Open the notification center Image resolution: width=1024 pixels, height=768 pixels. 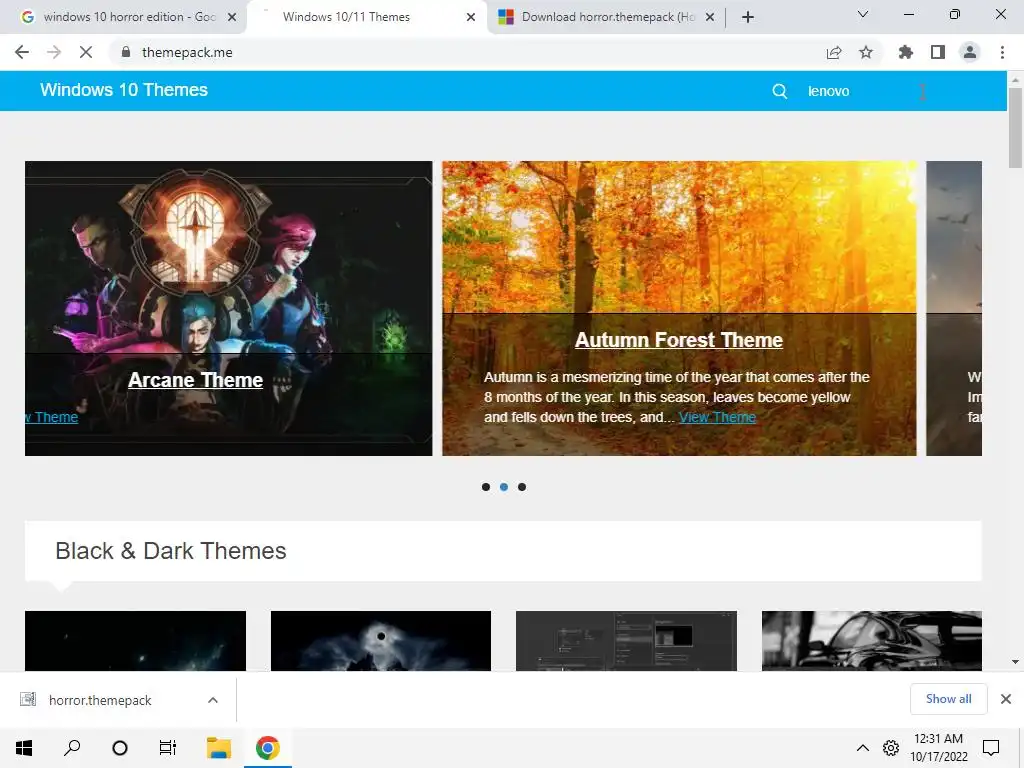[991, 748]
